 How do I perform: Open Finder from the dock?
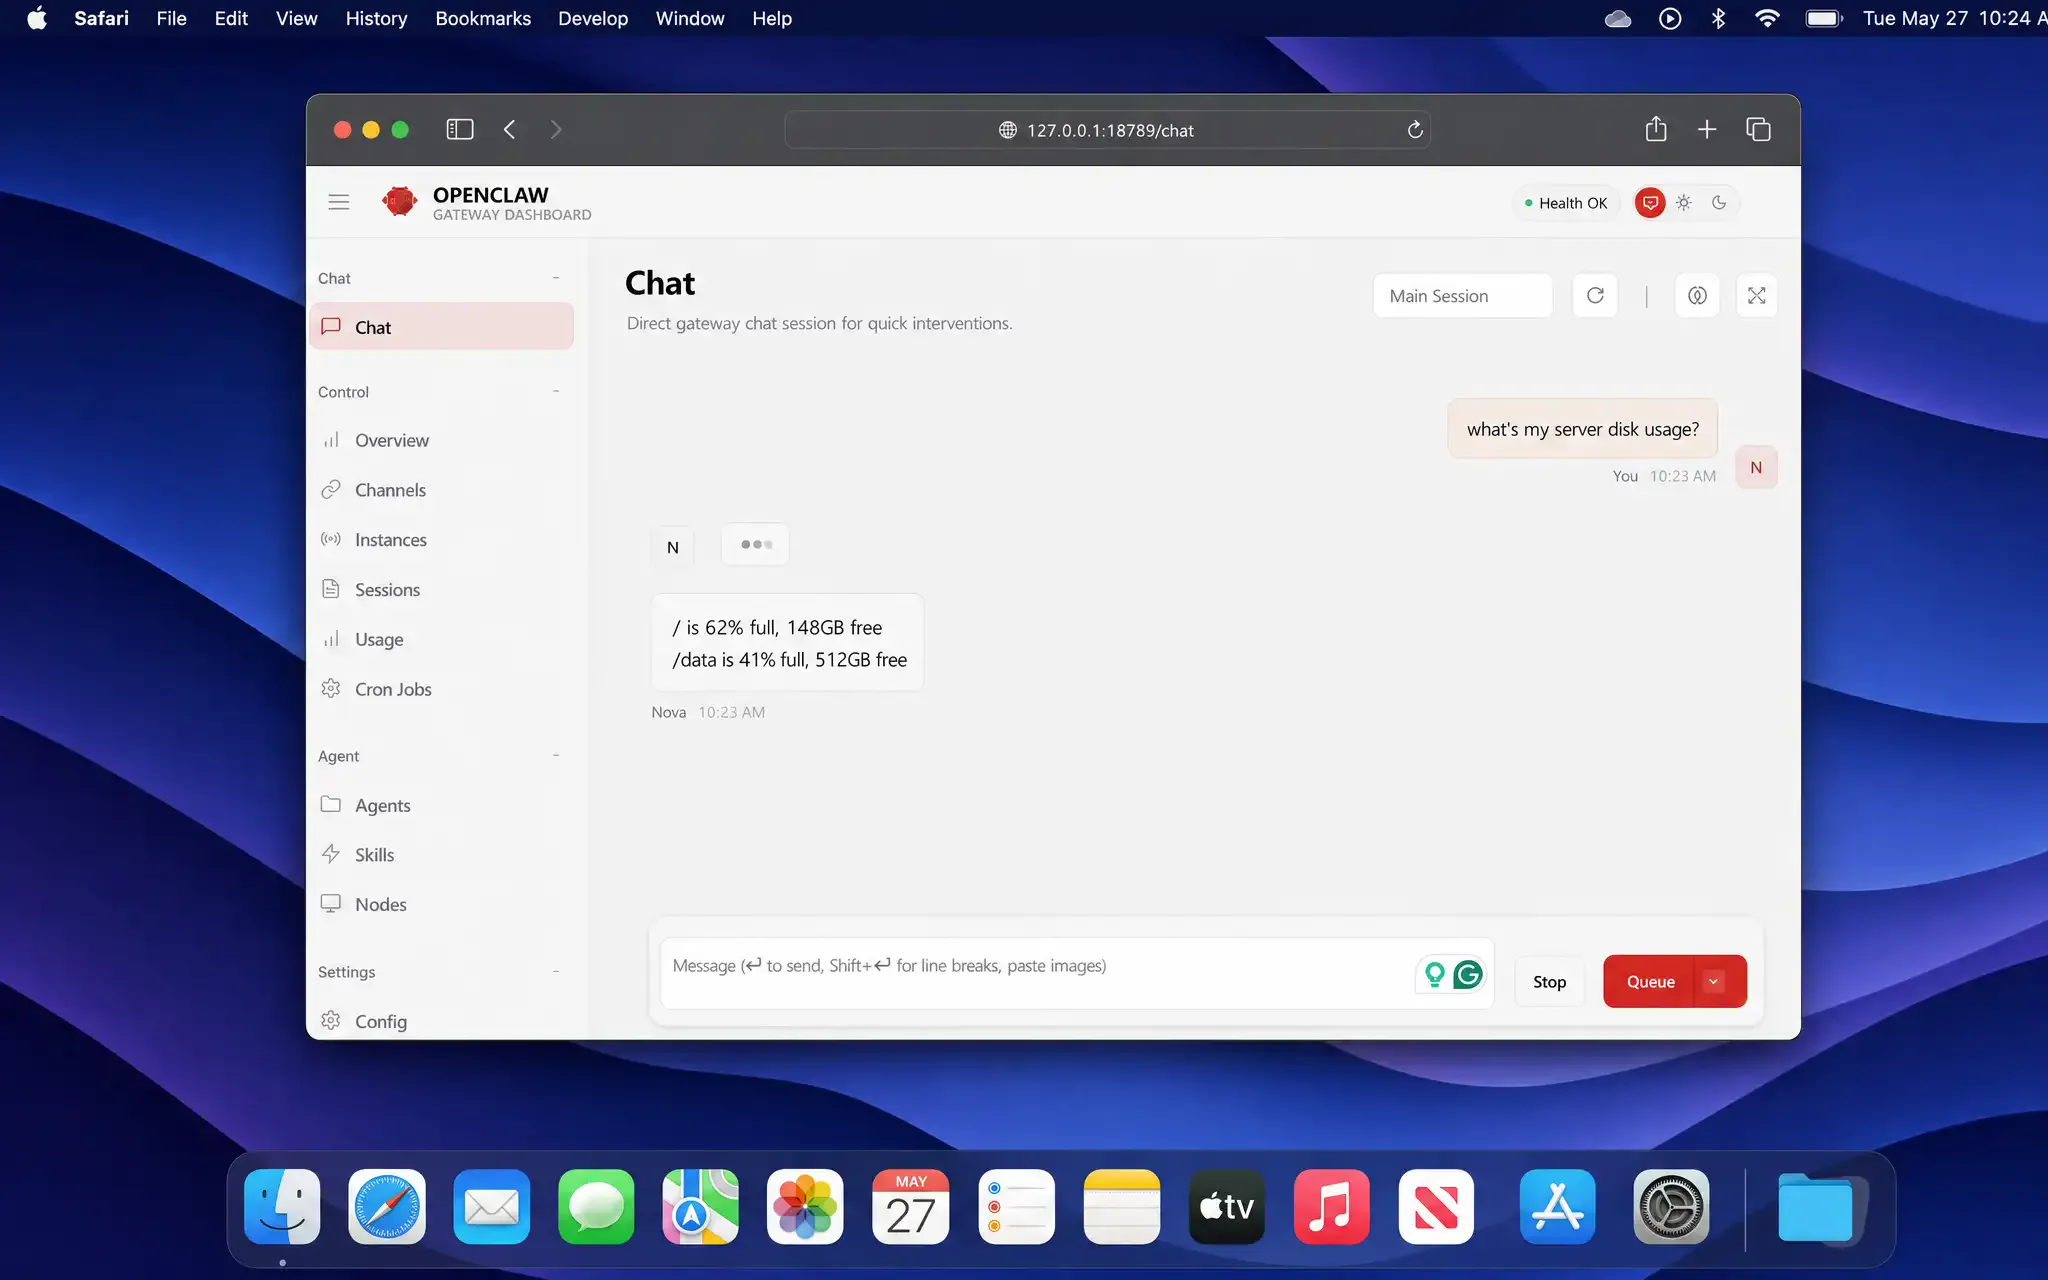[x=282, y=1207]
